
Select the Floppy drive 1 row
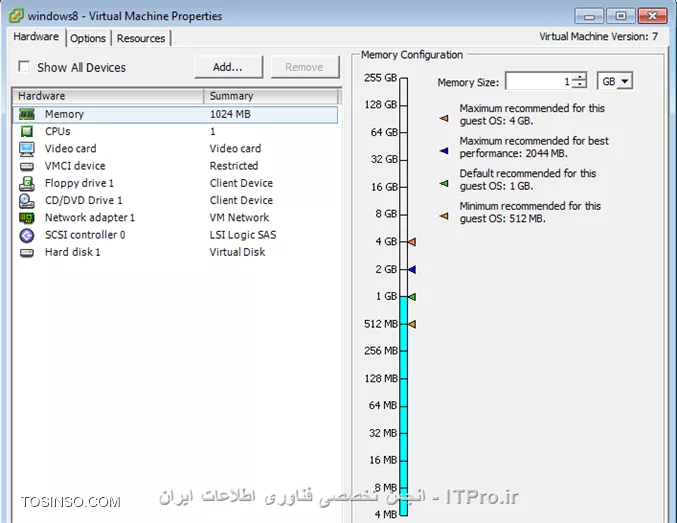[x=175, y=183]
